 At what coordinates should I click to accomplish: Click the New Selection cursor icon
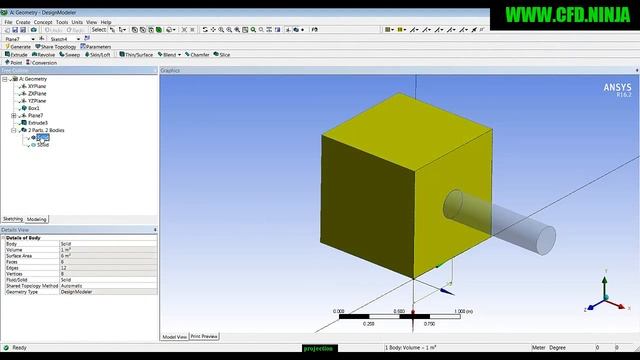tap(112, 30)
